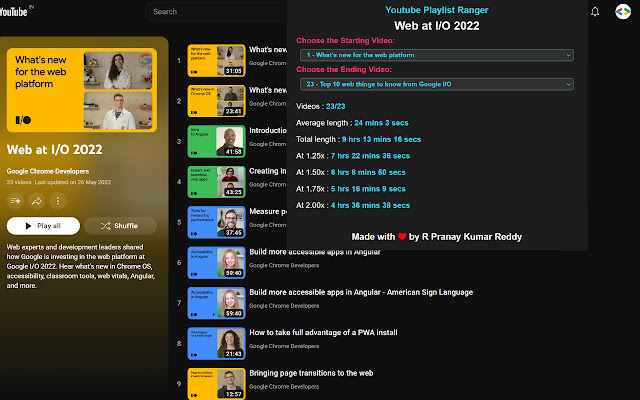Open video 1 thumbnail with 31:05 duration
This screenshot has width=640, height=400.
216,60
